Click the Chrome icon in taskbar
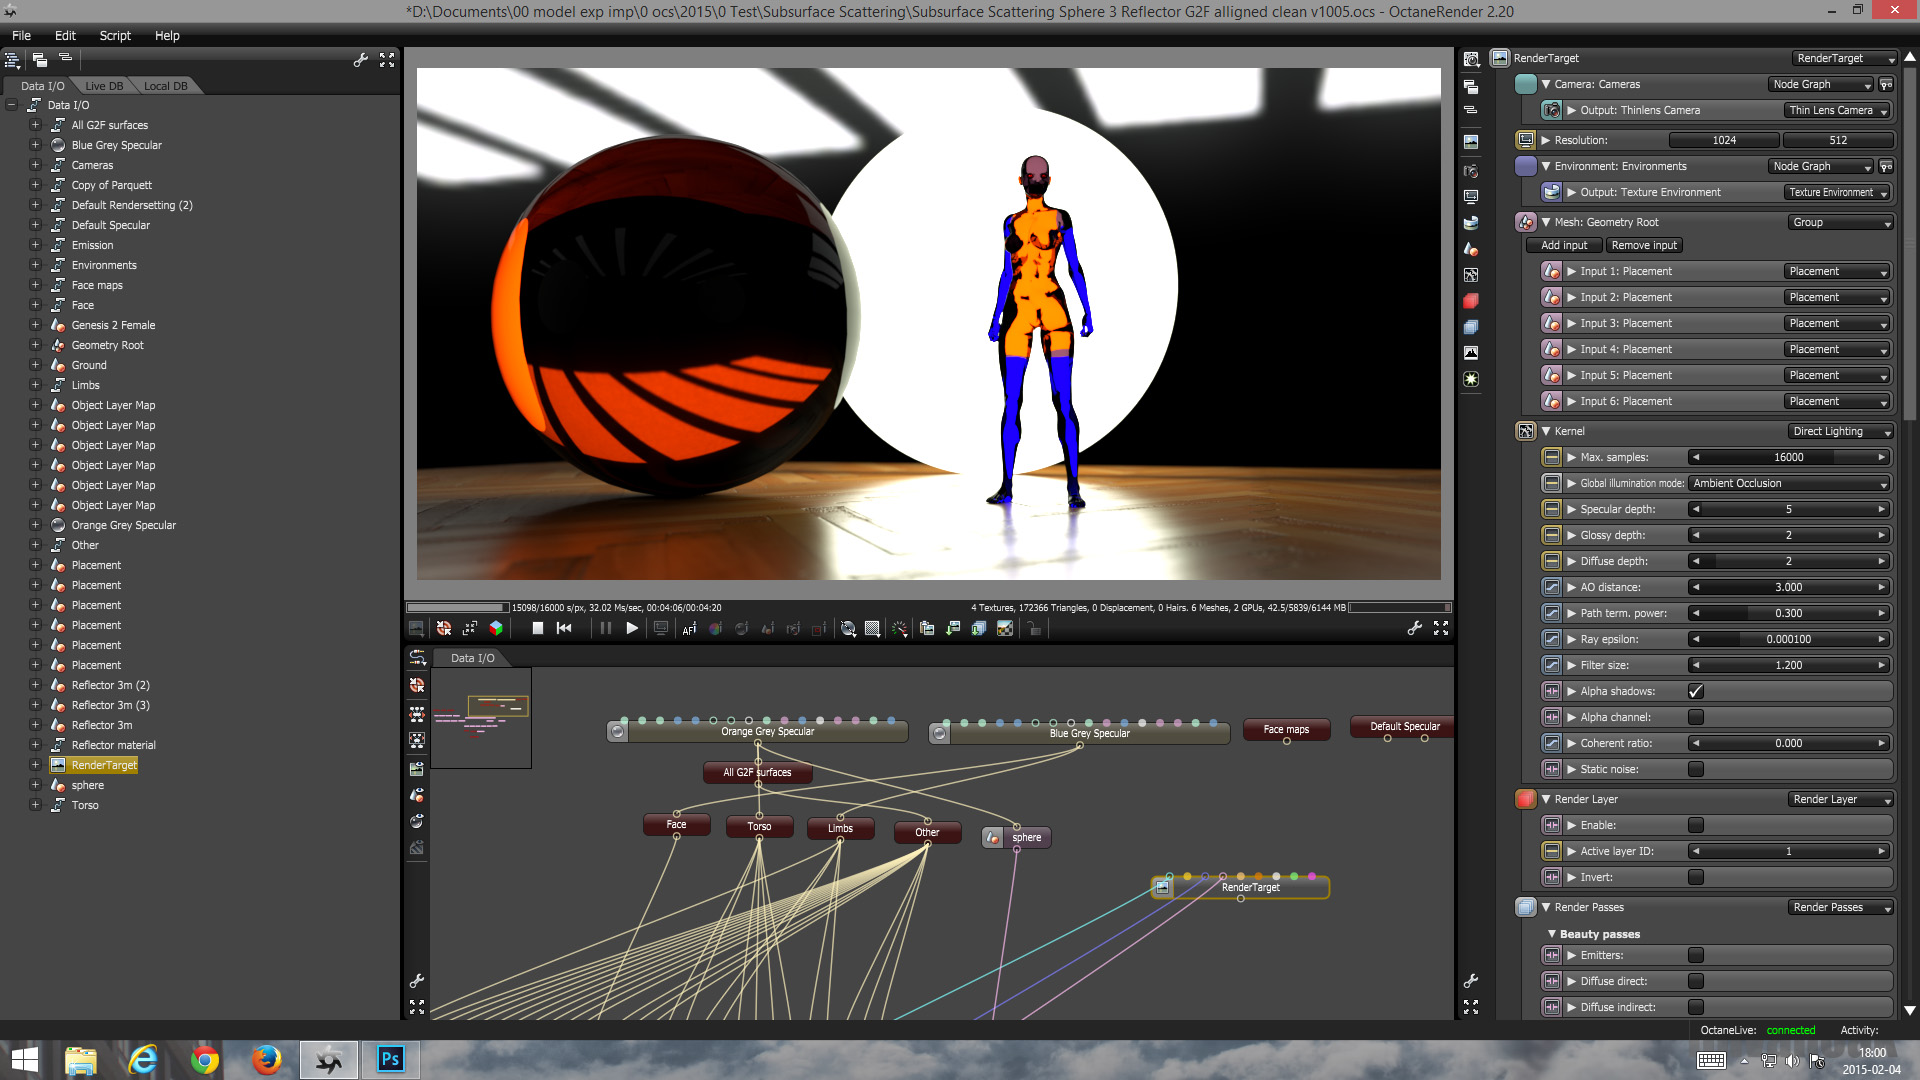 204,1060
